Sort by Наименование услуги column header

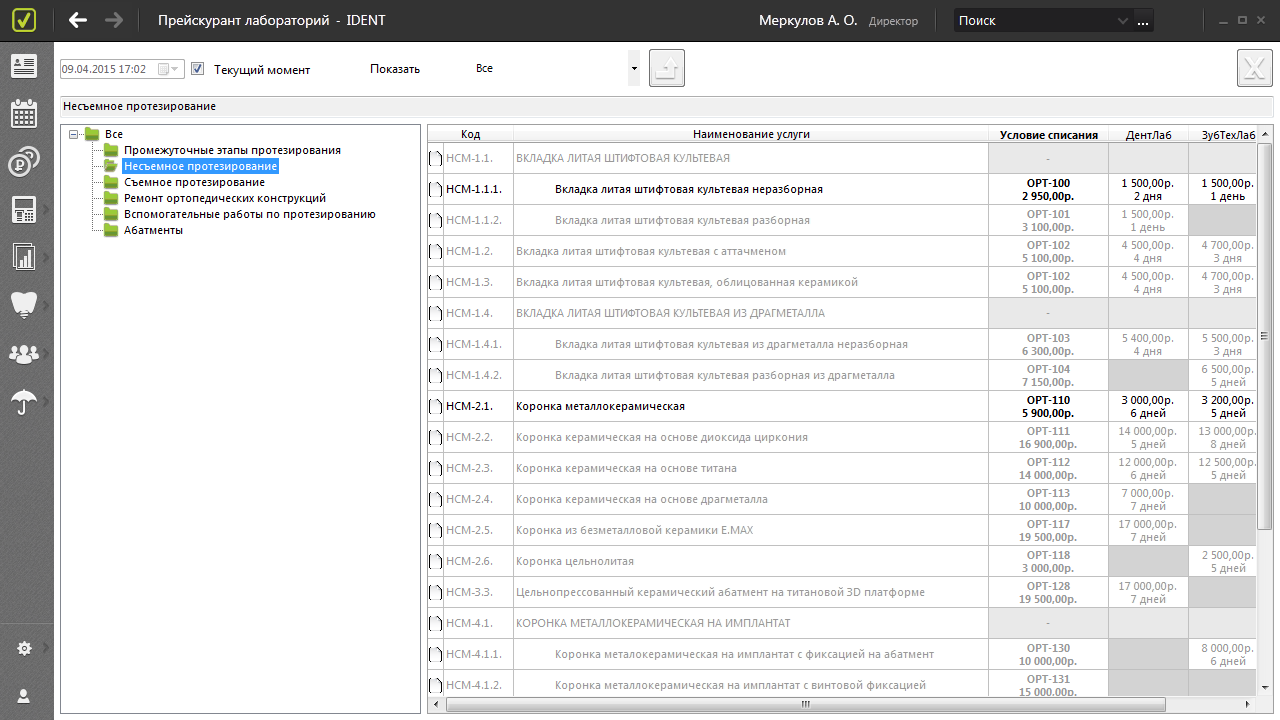point(751,134)
